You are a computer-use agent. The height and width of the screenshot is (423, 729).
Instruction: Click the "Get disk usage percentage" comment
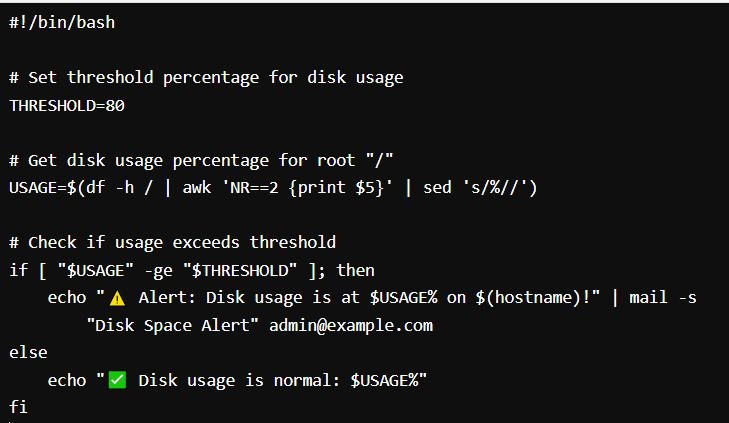click(x=201, y=160)
